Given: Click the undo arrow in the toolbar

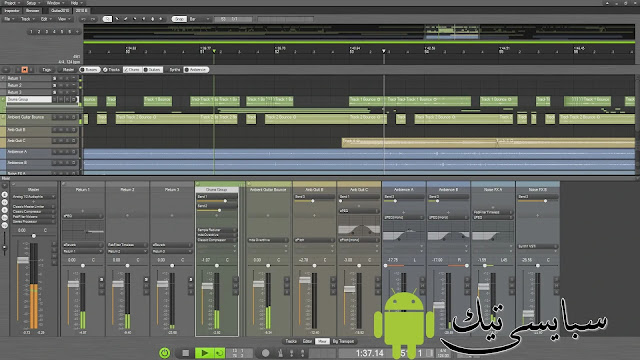Looking at the screenshot, I should 84,19.
